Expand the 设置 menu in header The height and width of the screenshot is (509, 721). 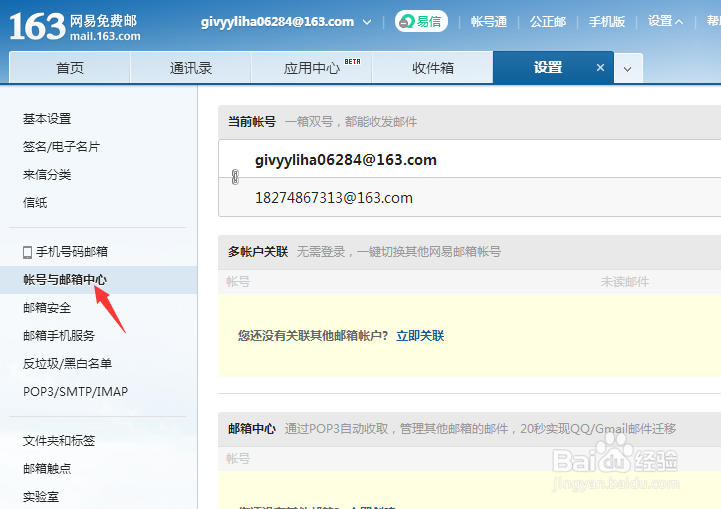pyautogui.click(x=665, y=21)
